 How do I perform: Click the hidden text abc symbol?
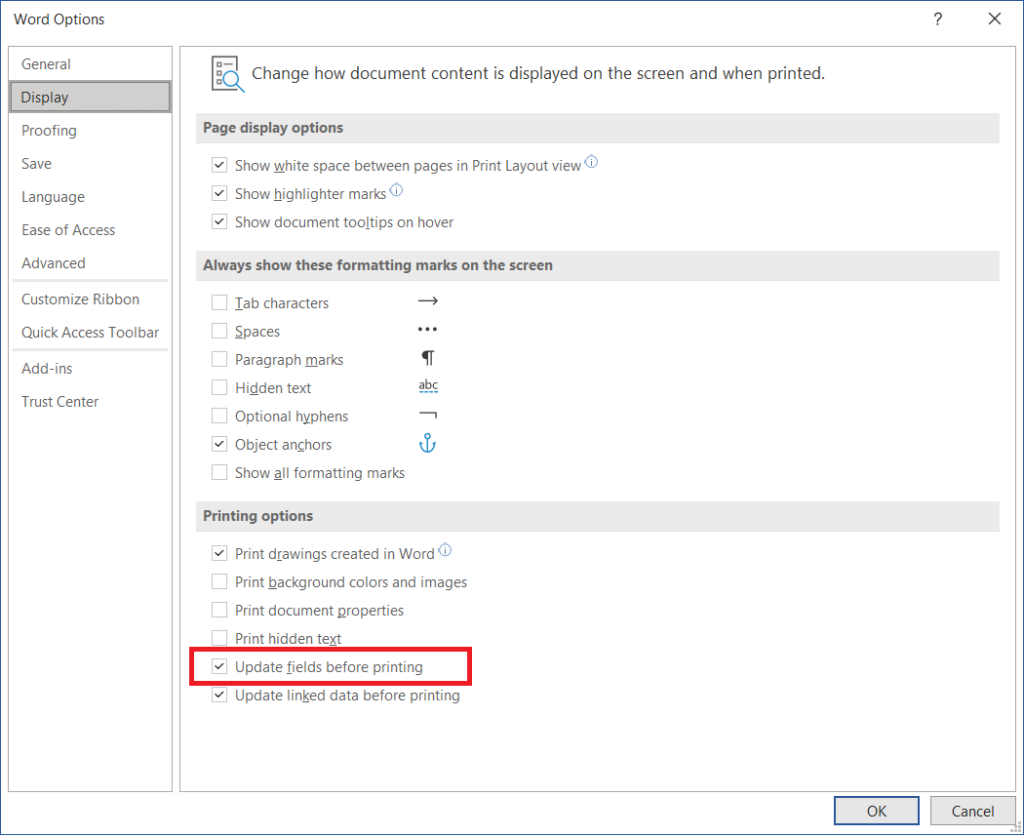[428, 386]
